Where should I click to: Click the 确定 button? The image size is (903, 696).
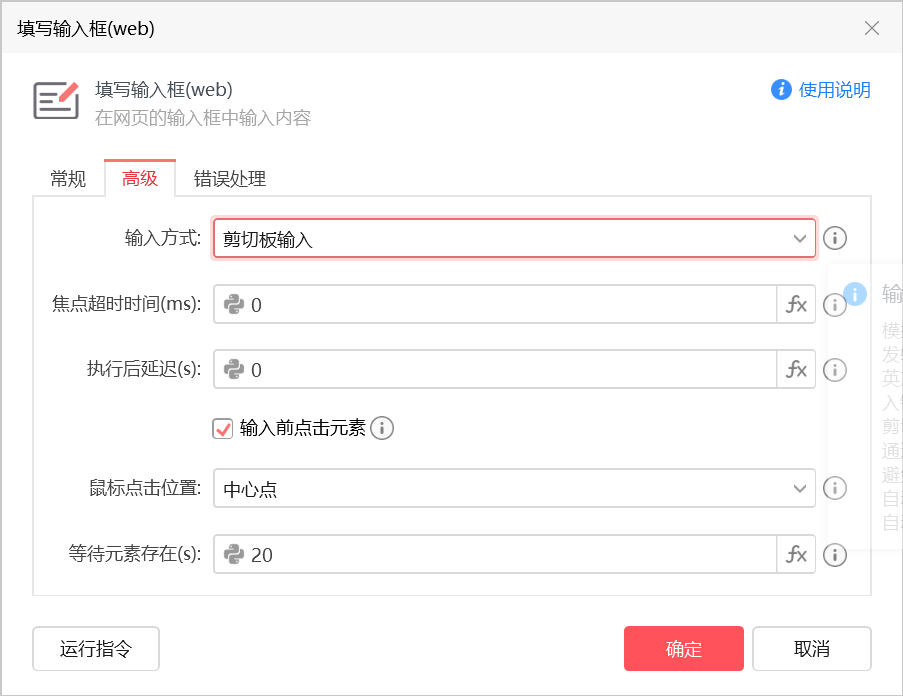coord(684,649)
